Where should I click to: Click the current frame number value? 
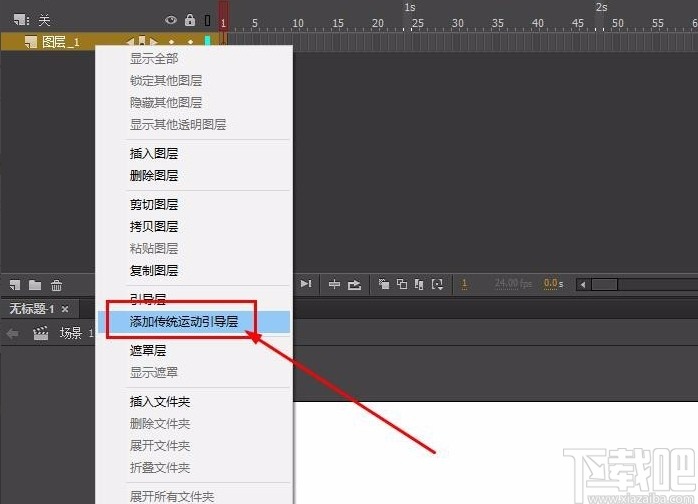464,284
